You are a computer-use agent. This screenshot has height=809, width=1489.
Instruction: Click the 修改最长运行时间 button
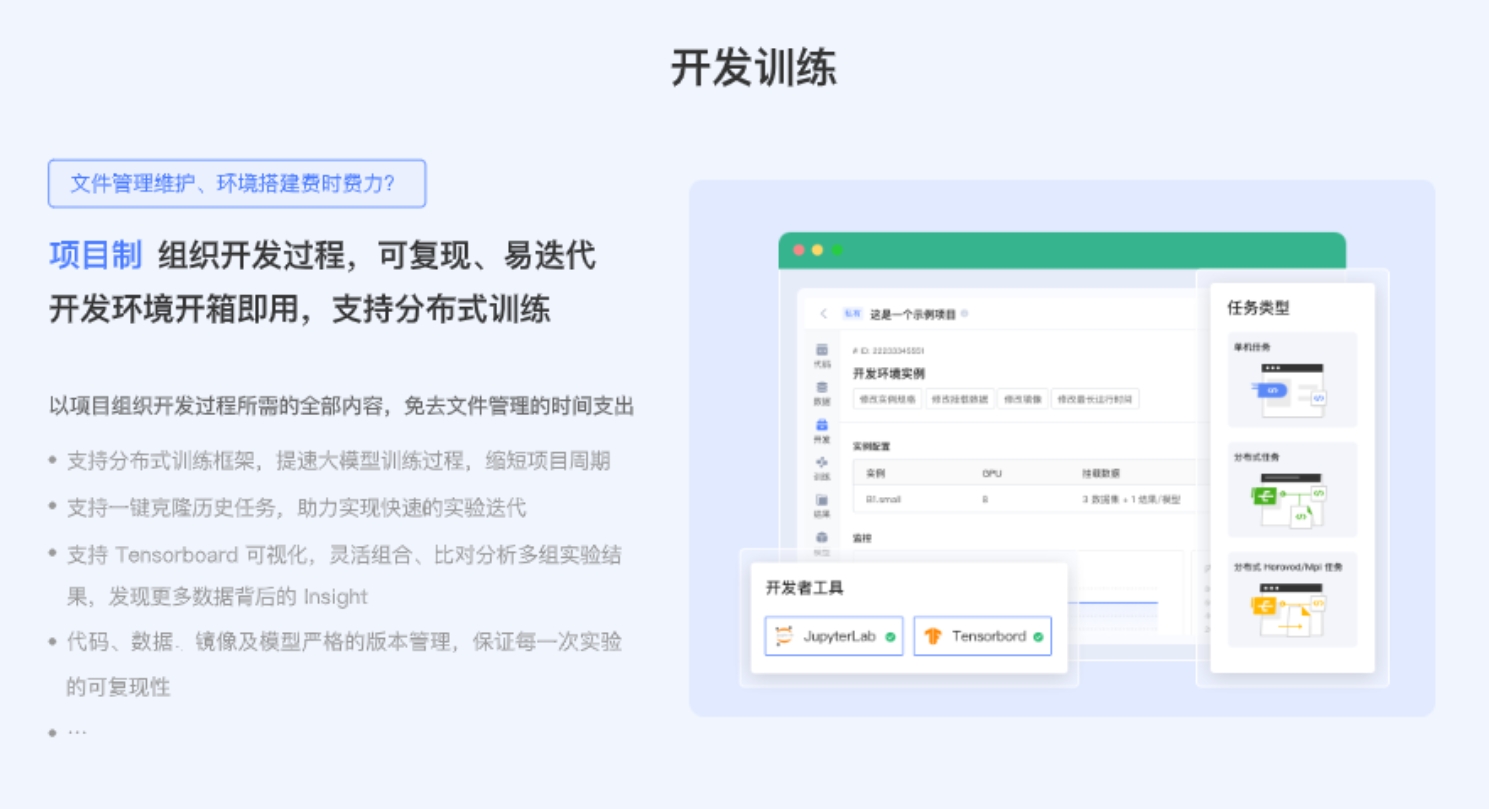pos(1095,399)
